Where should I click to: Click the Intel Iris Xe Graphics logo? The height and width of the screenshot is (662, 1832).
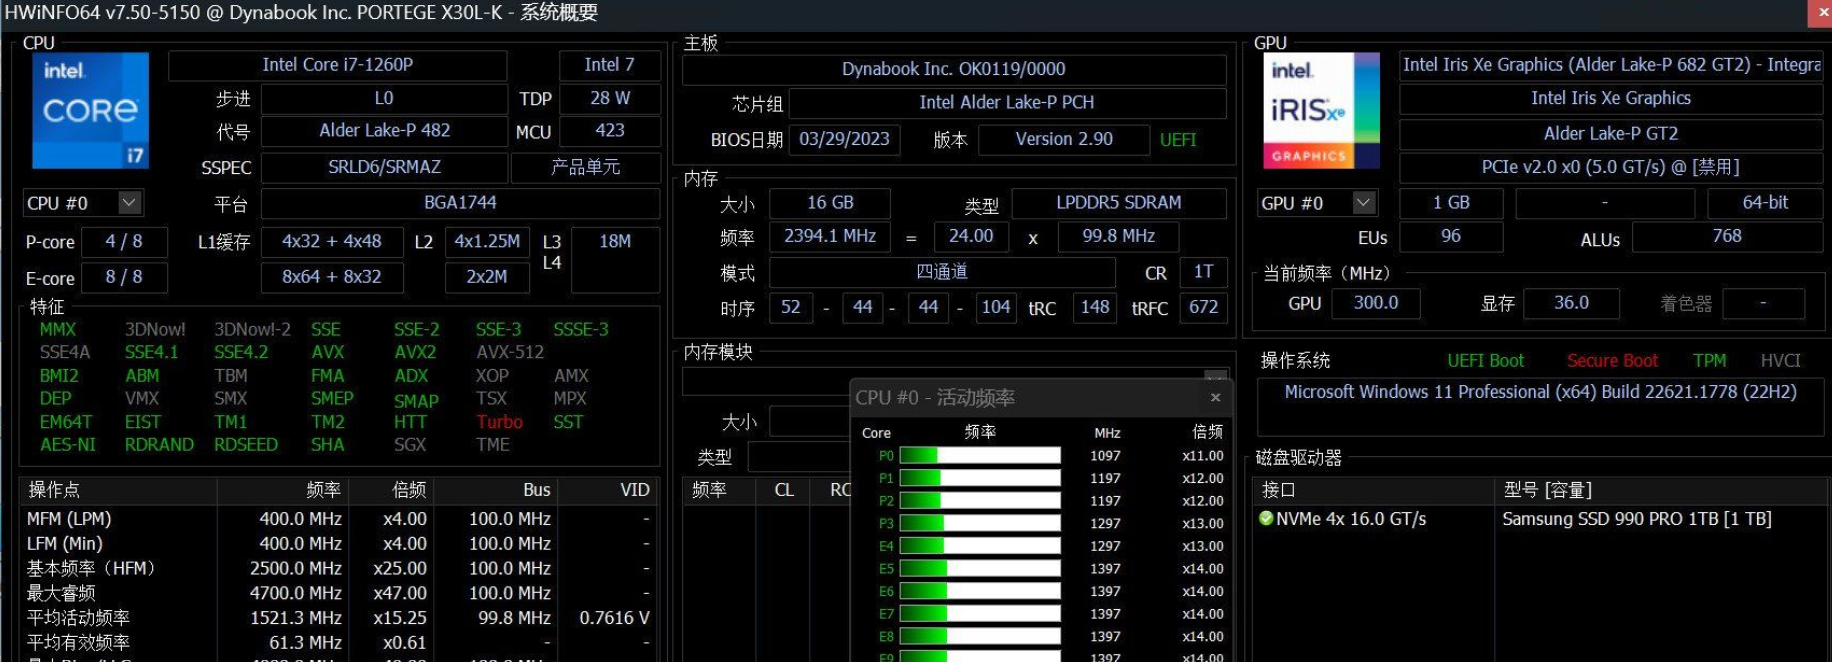1321,110
